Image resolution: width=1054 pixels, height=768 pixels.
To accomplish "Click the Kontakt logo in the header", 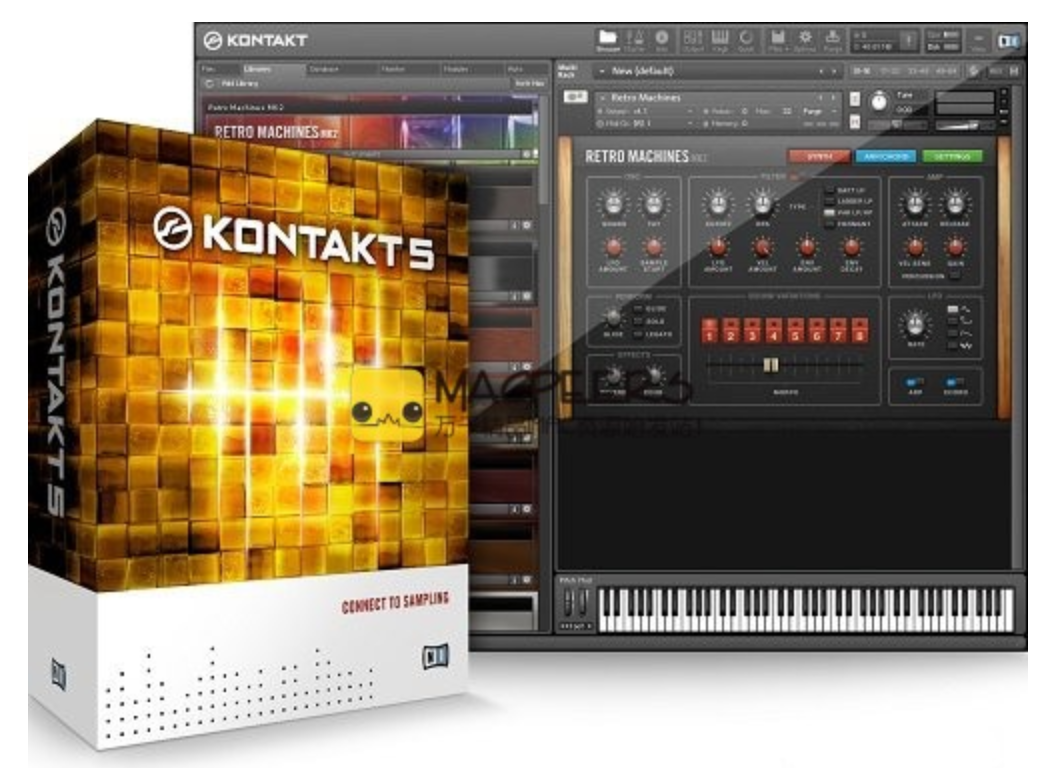I will pos(255,40).
